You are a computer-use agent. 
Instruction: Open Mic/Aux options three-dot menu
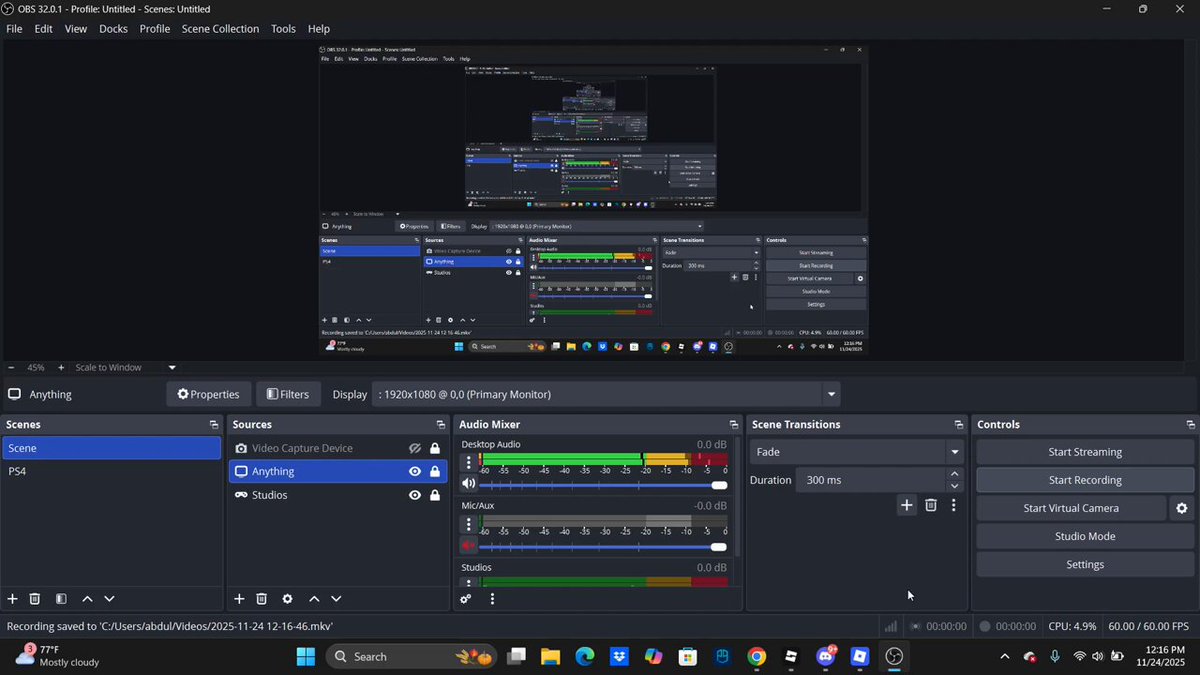(x=468, y=524)
